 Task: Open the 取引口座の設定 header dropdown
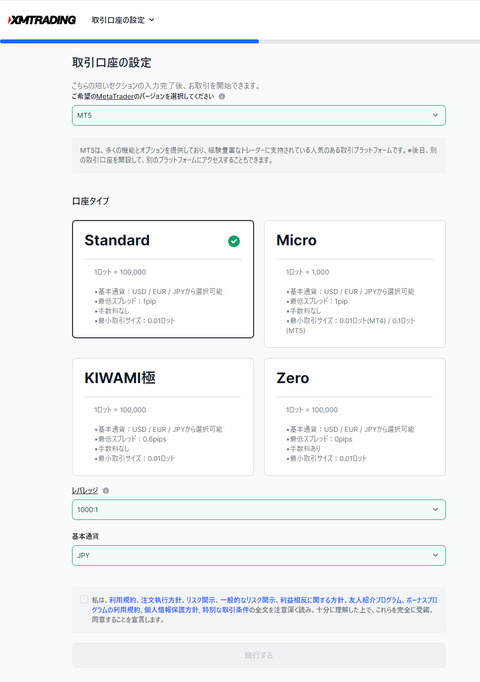coord(123,20)
